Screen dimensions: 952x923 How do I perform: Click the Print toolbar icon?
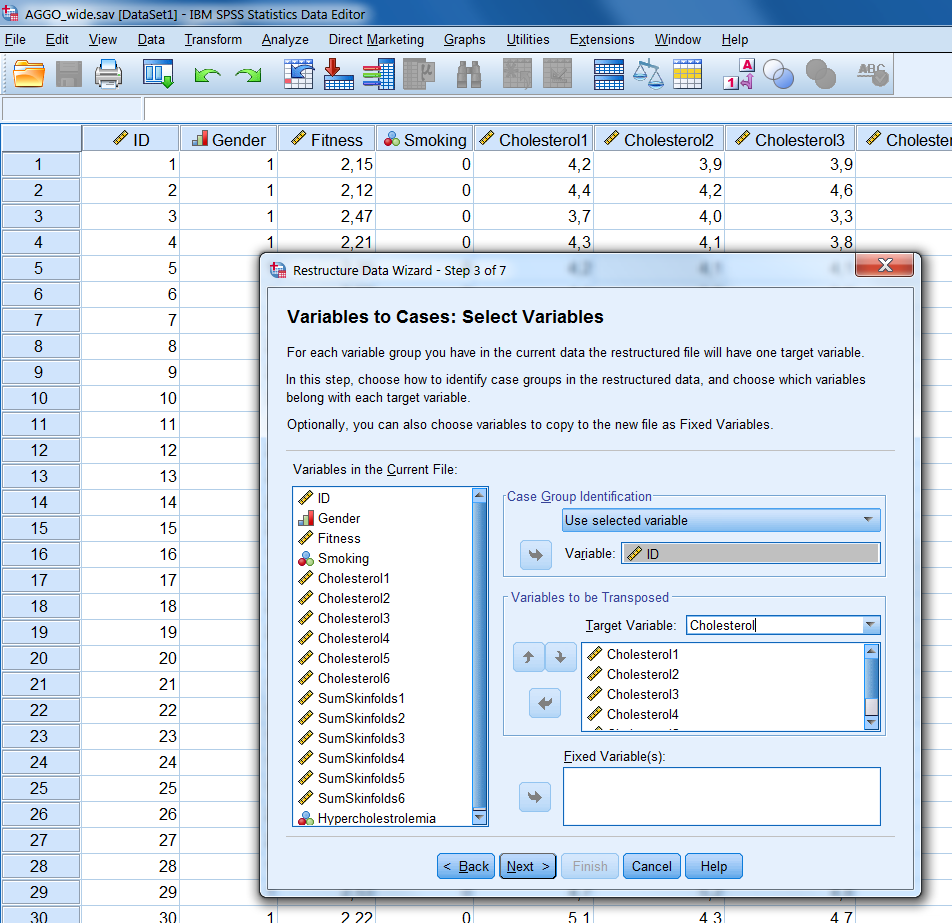click(106, 73)
